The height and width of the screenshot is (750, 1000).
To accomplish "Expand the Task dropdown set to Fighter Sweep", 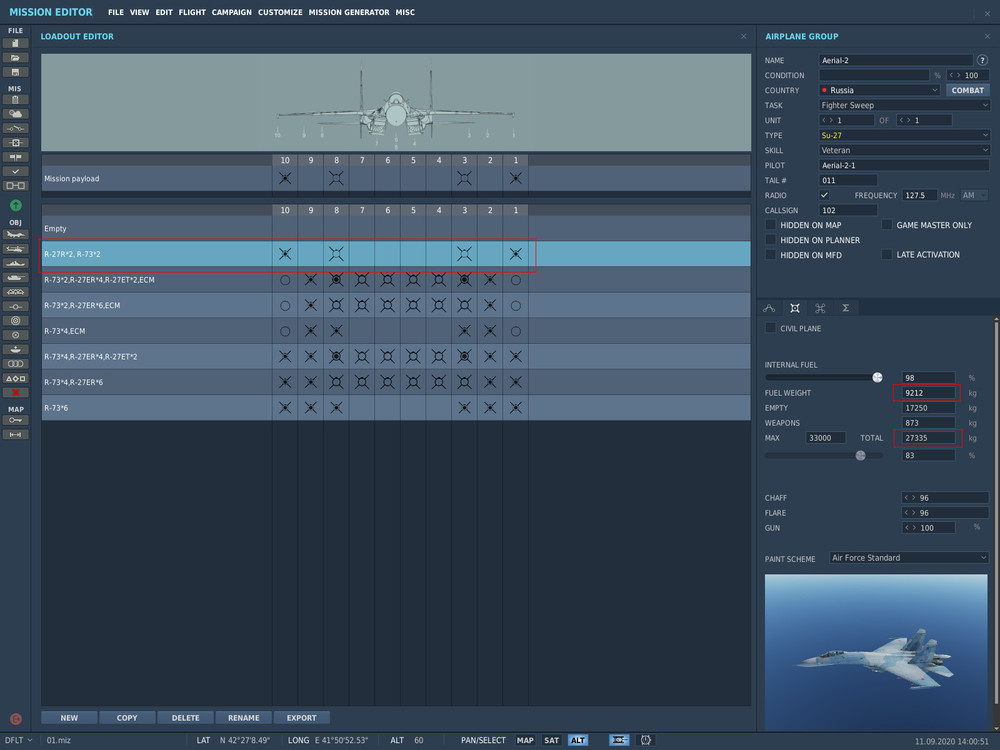I will [x=904, y=105].
